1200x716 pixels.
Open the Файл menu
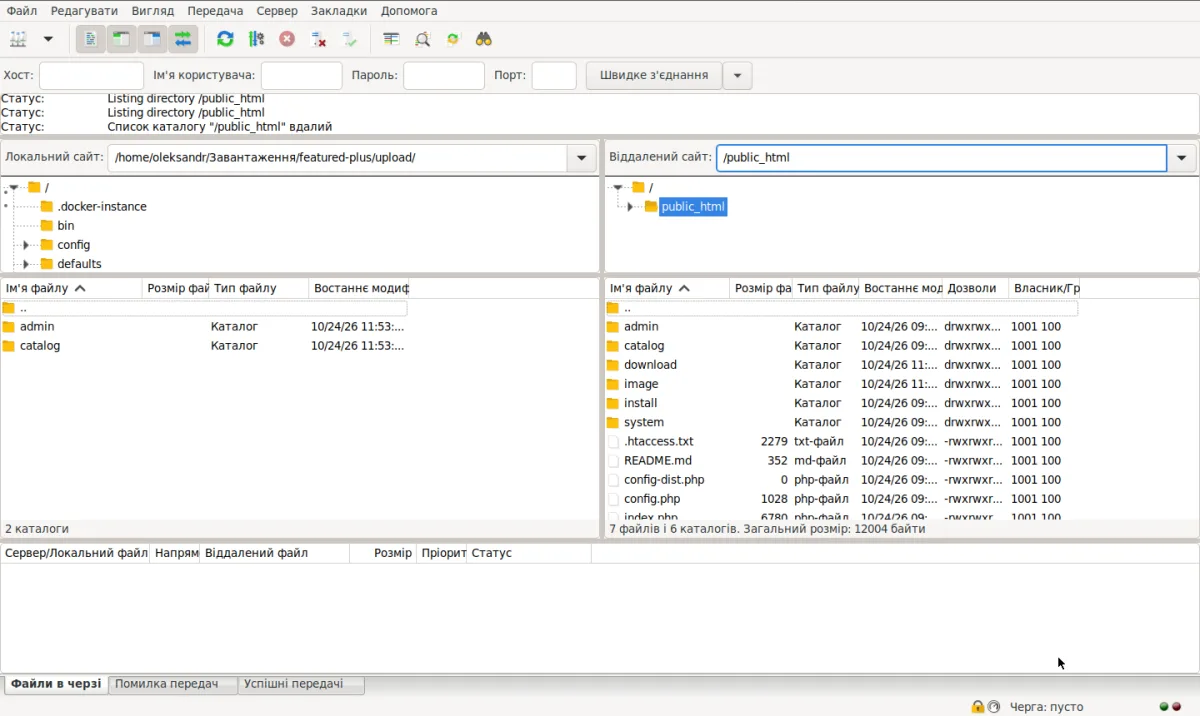coord(22,10)
